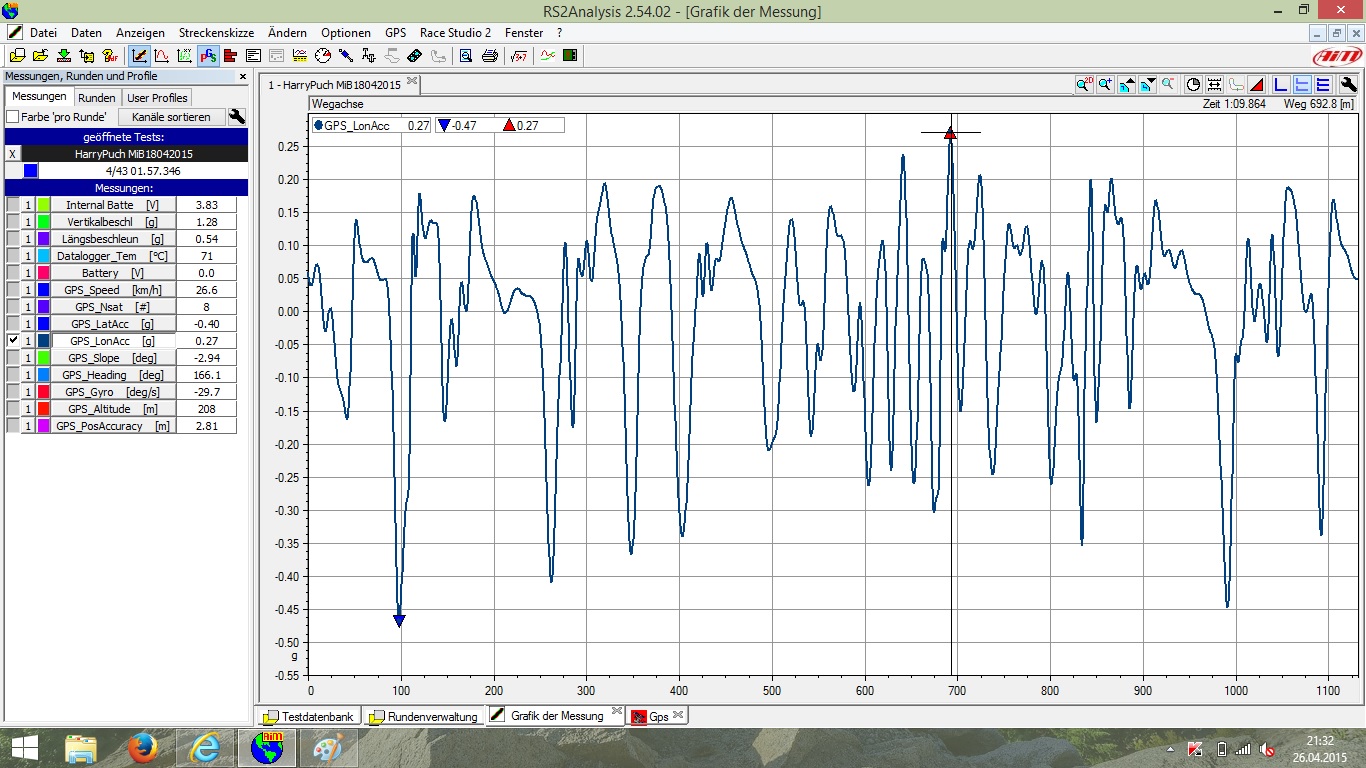This screenshot has width=1366, height=768.
Task: Open the Race Studio 2 menu
Action: tap(455, 33)
